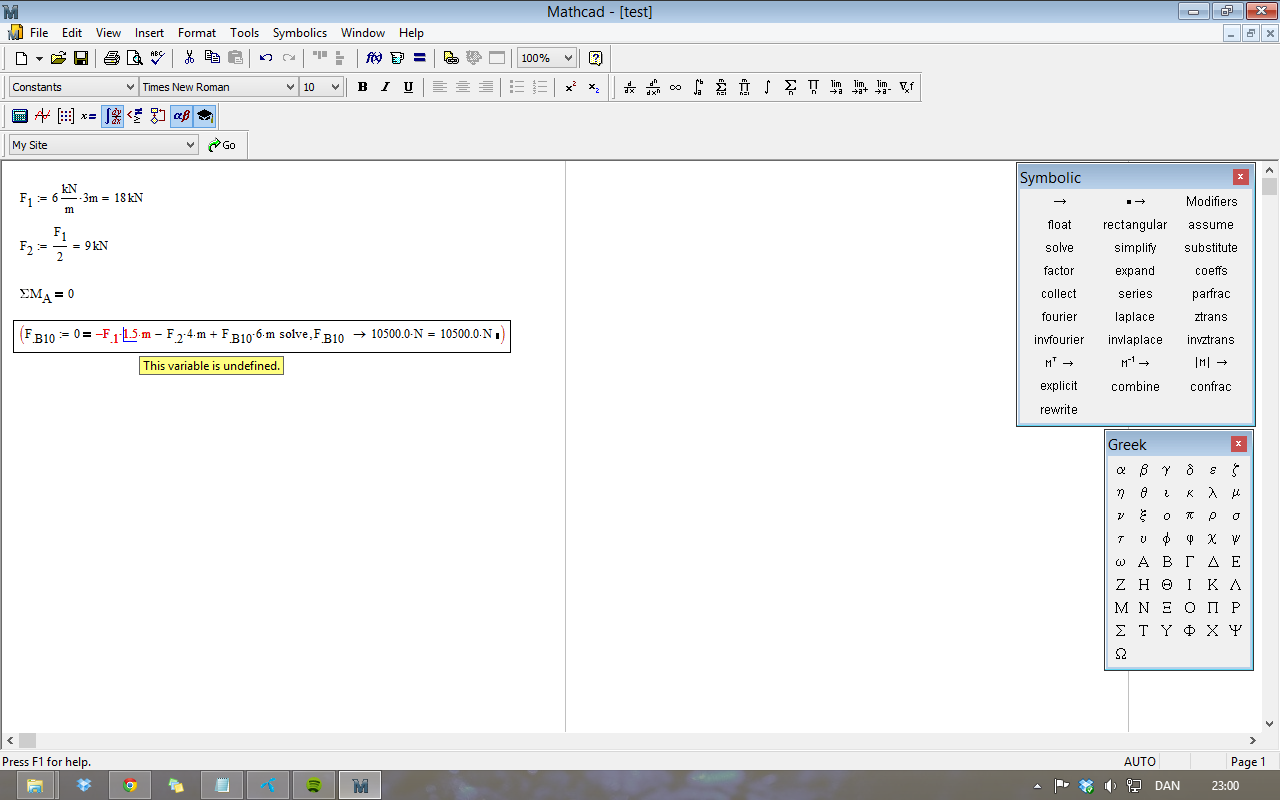The image size is (1280, 800).
Task: Click the simplify keyword
Action: (x=1135, y=248)
